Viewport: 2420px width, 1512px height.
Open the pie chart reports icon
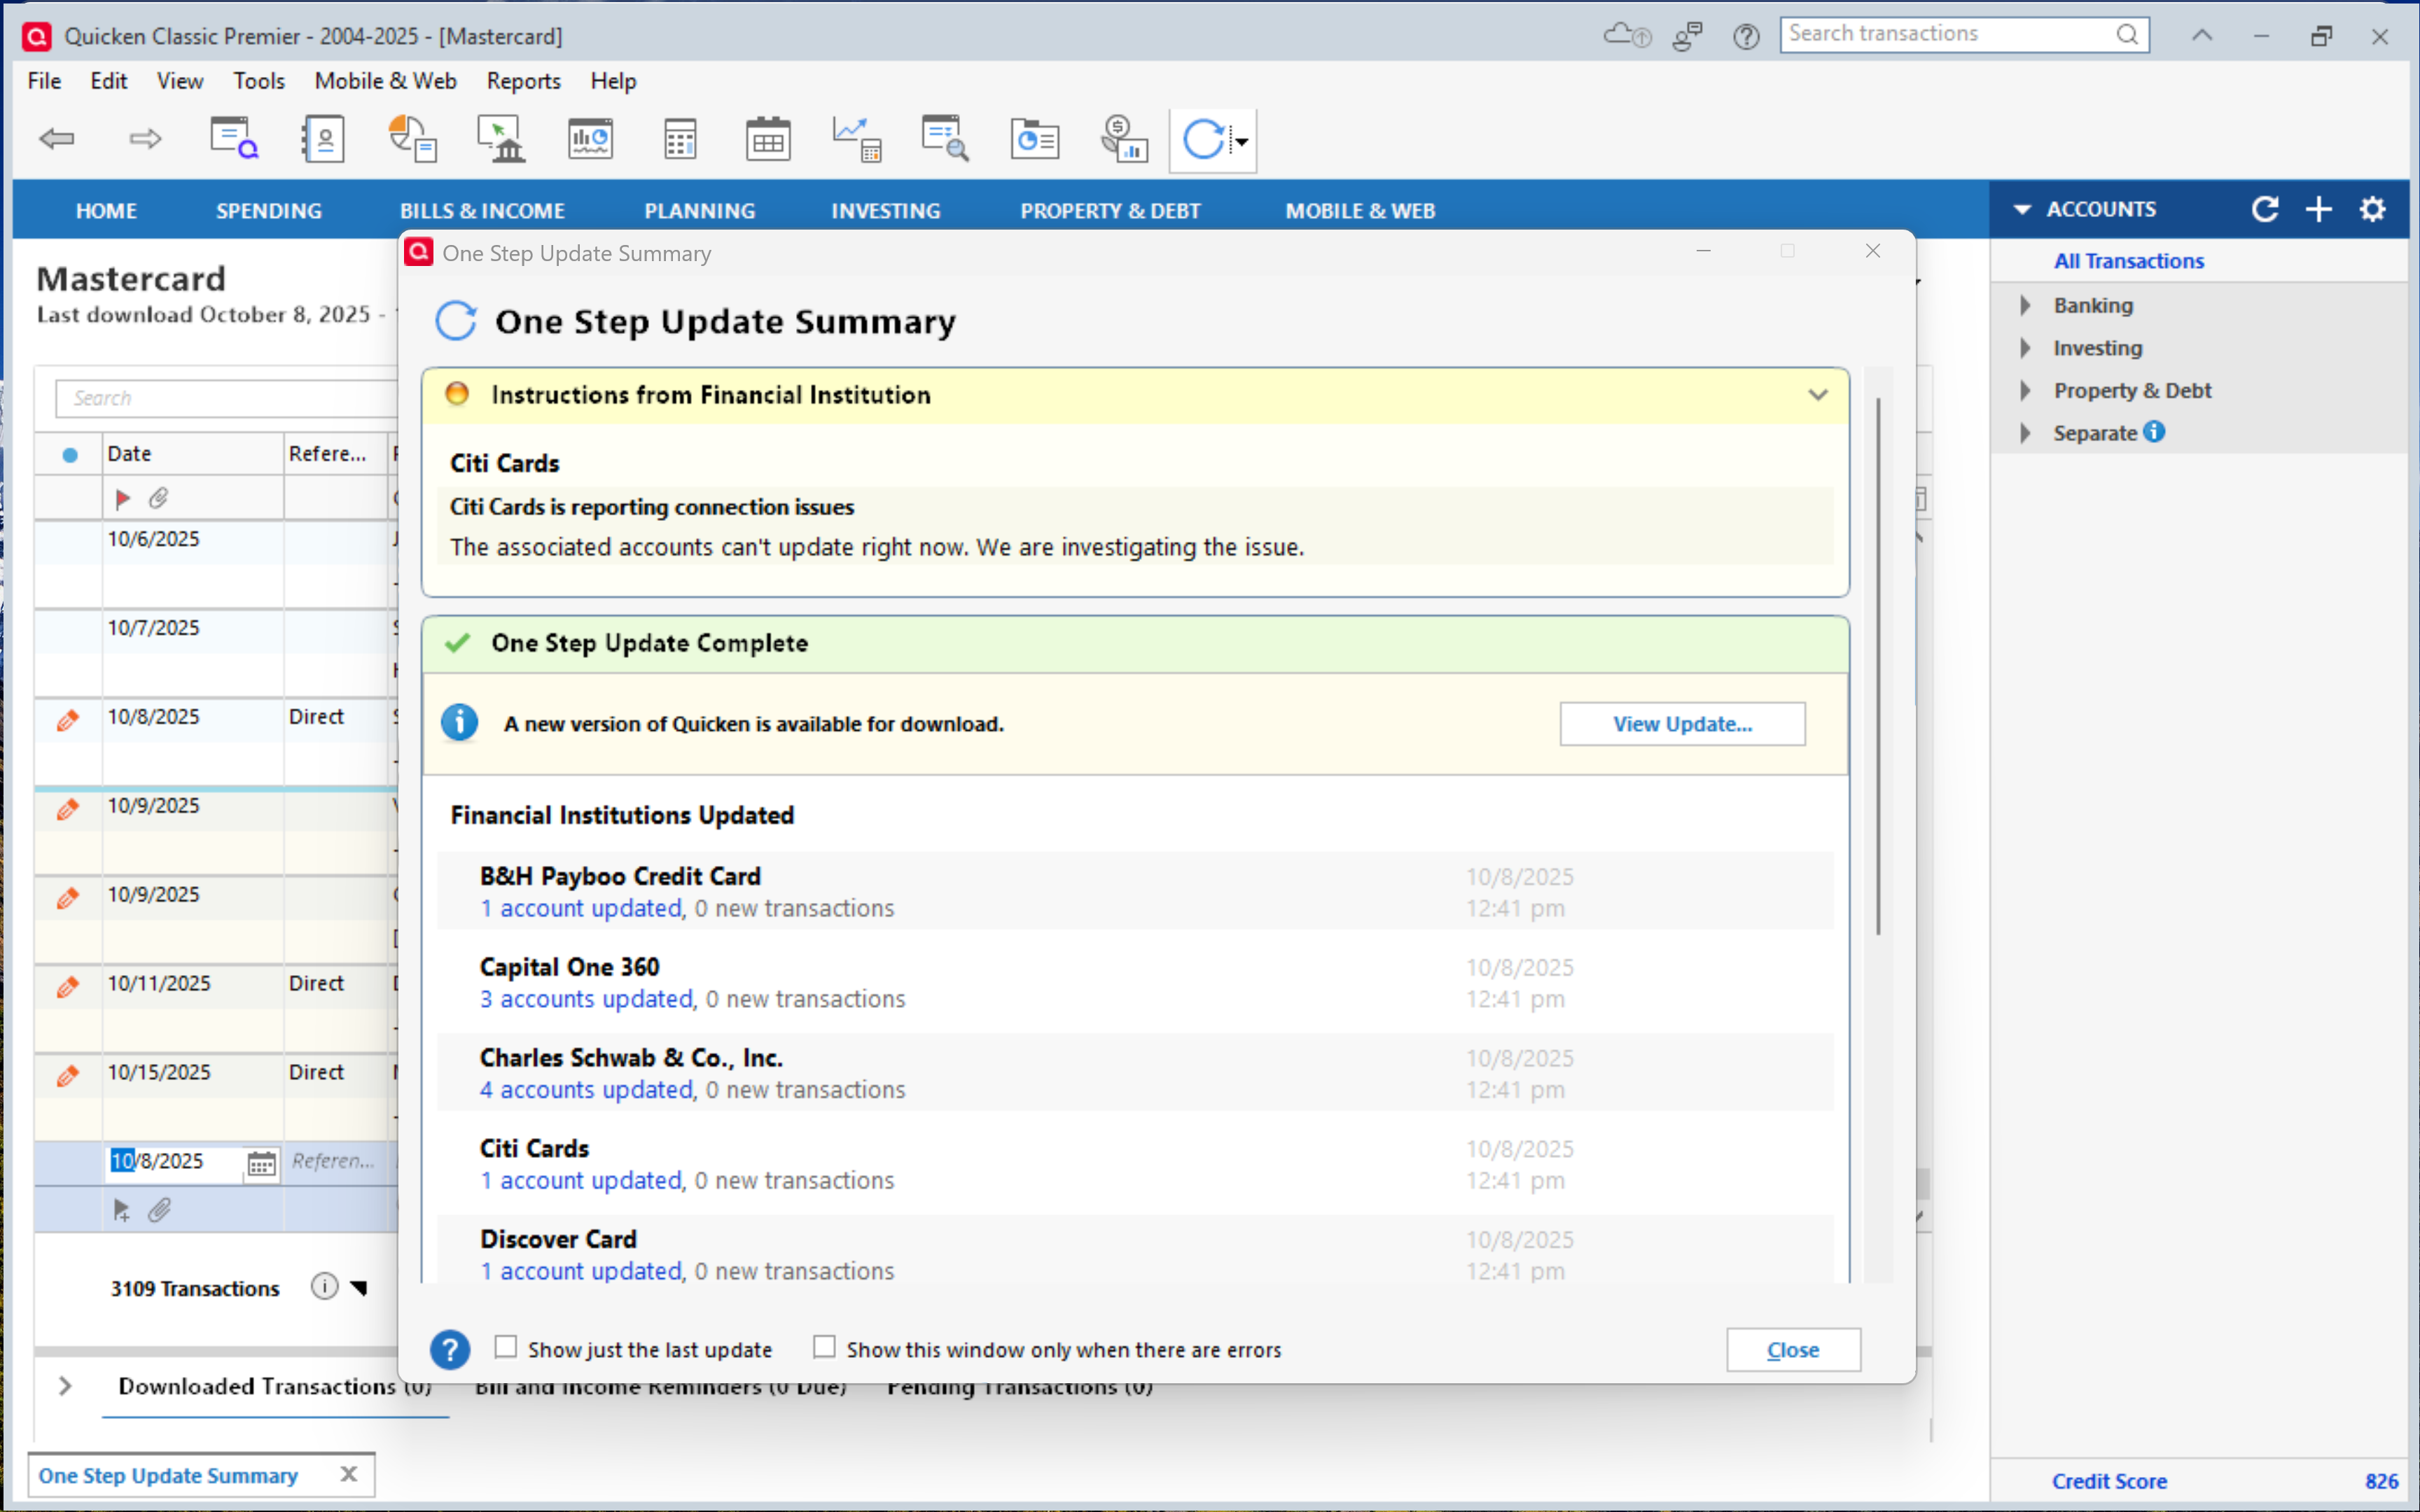[x=412, y=138]
